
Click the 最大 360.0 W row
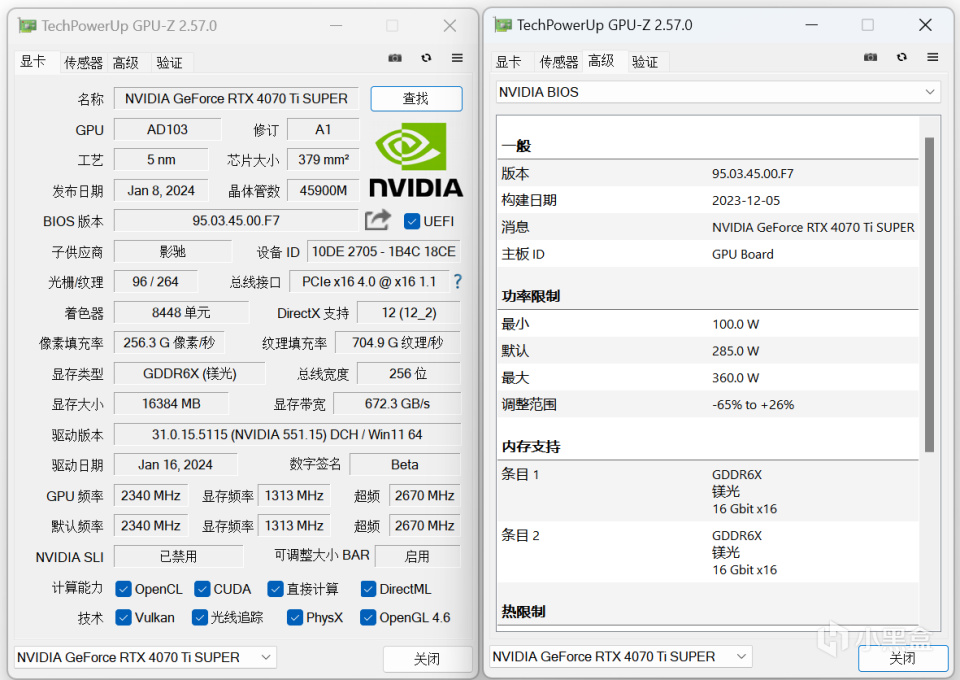(708, 378)
